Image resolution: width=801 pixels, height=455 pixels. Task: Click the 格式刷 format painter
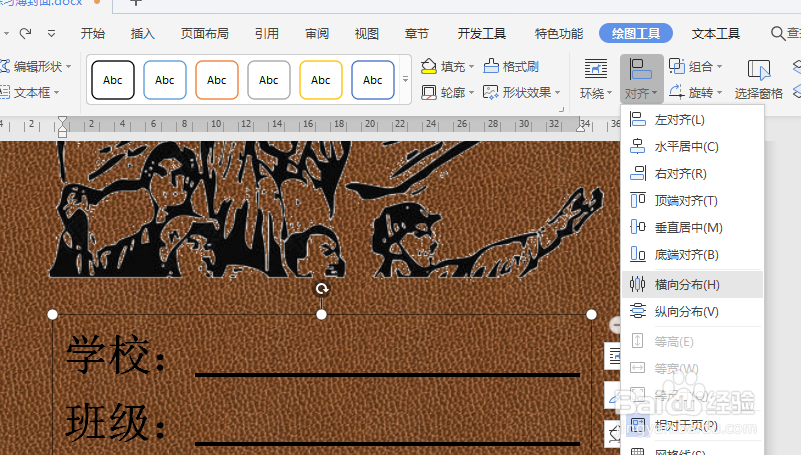[511, 66]
